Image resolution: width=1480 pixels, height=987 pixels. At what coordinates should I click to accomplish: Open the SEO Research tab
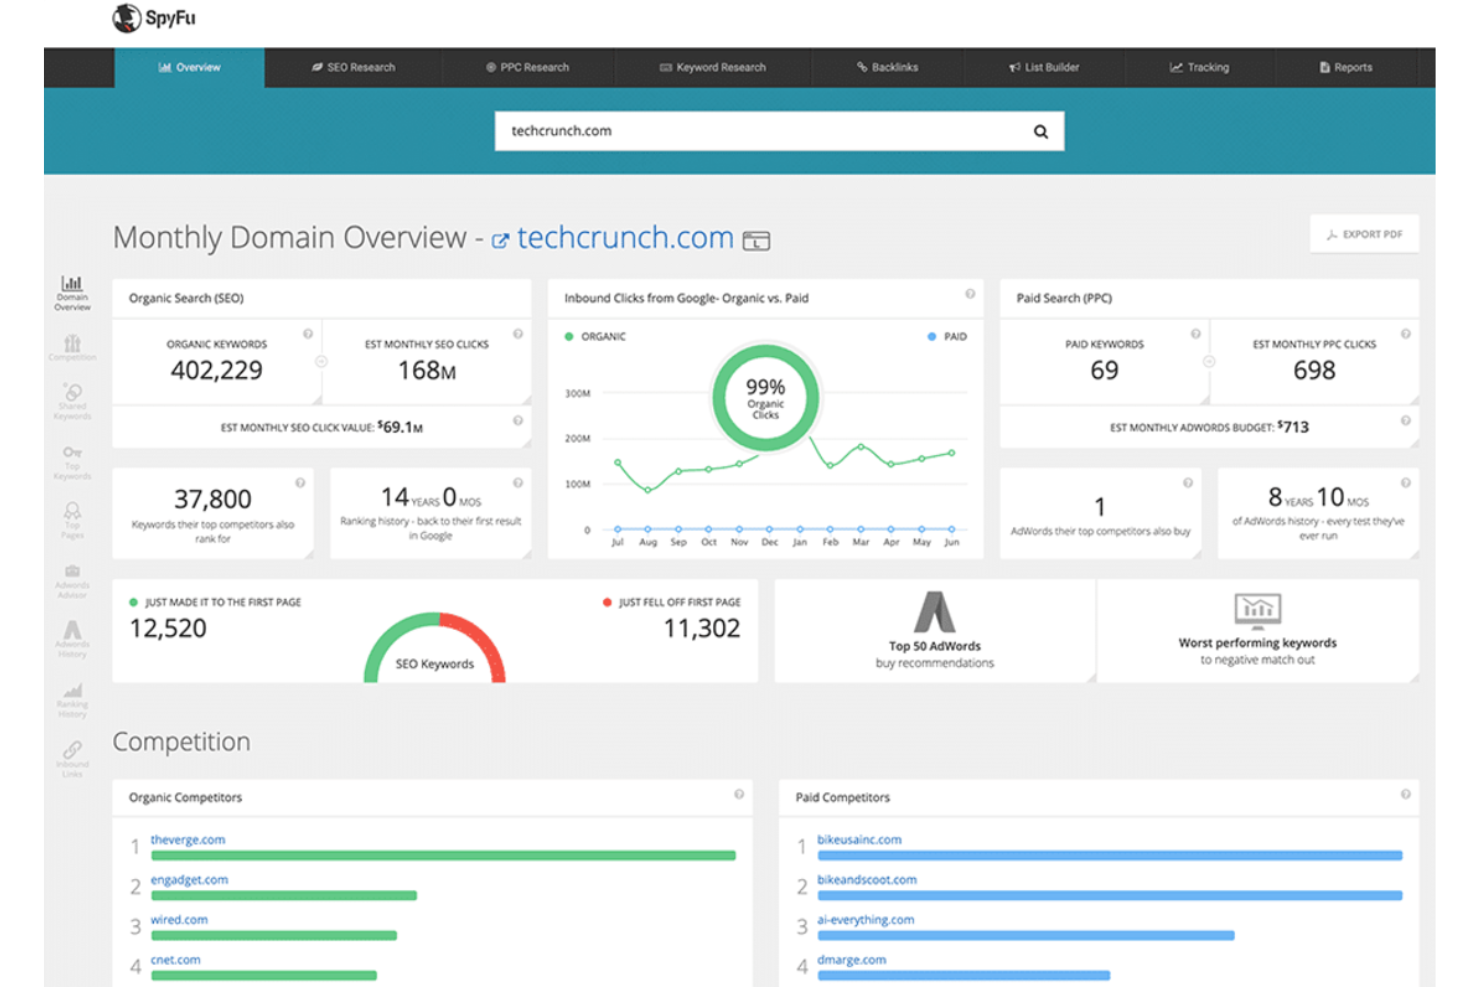(x=353, y=67)
